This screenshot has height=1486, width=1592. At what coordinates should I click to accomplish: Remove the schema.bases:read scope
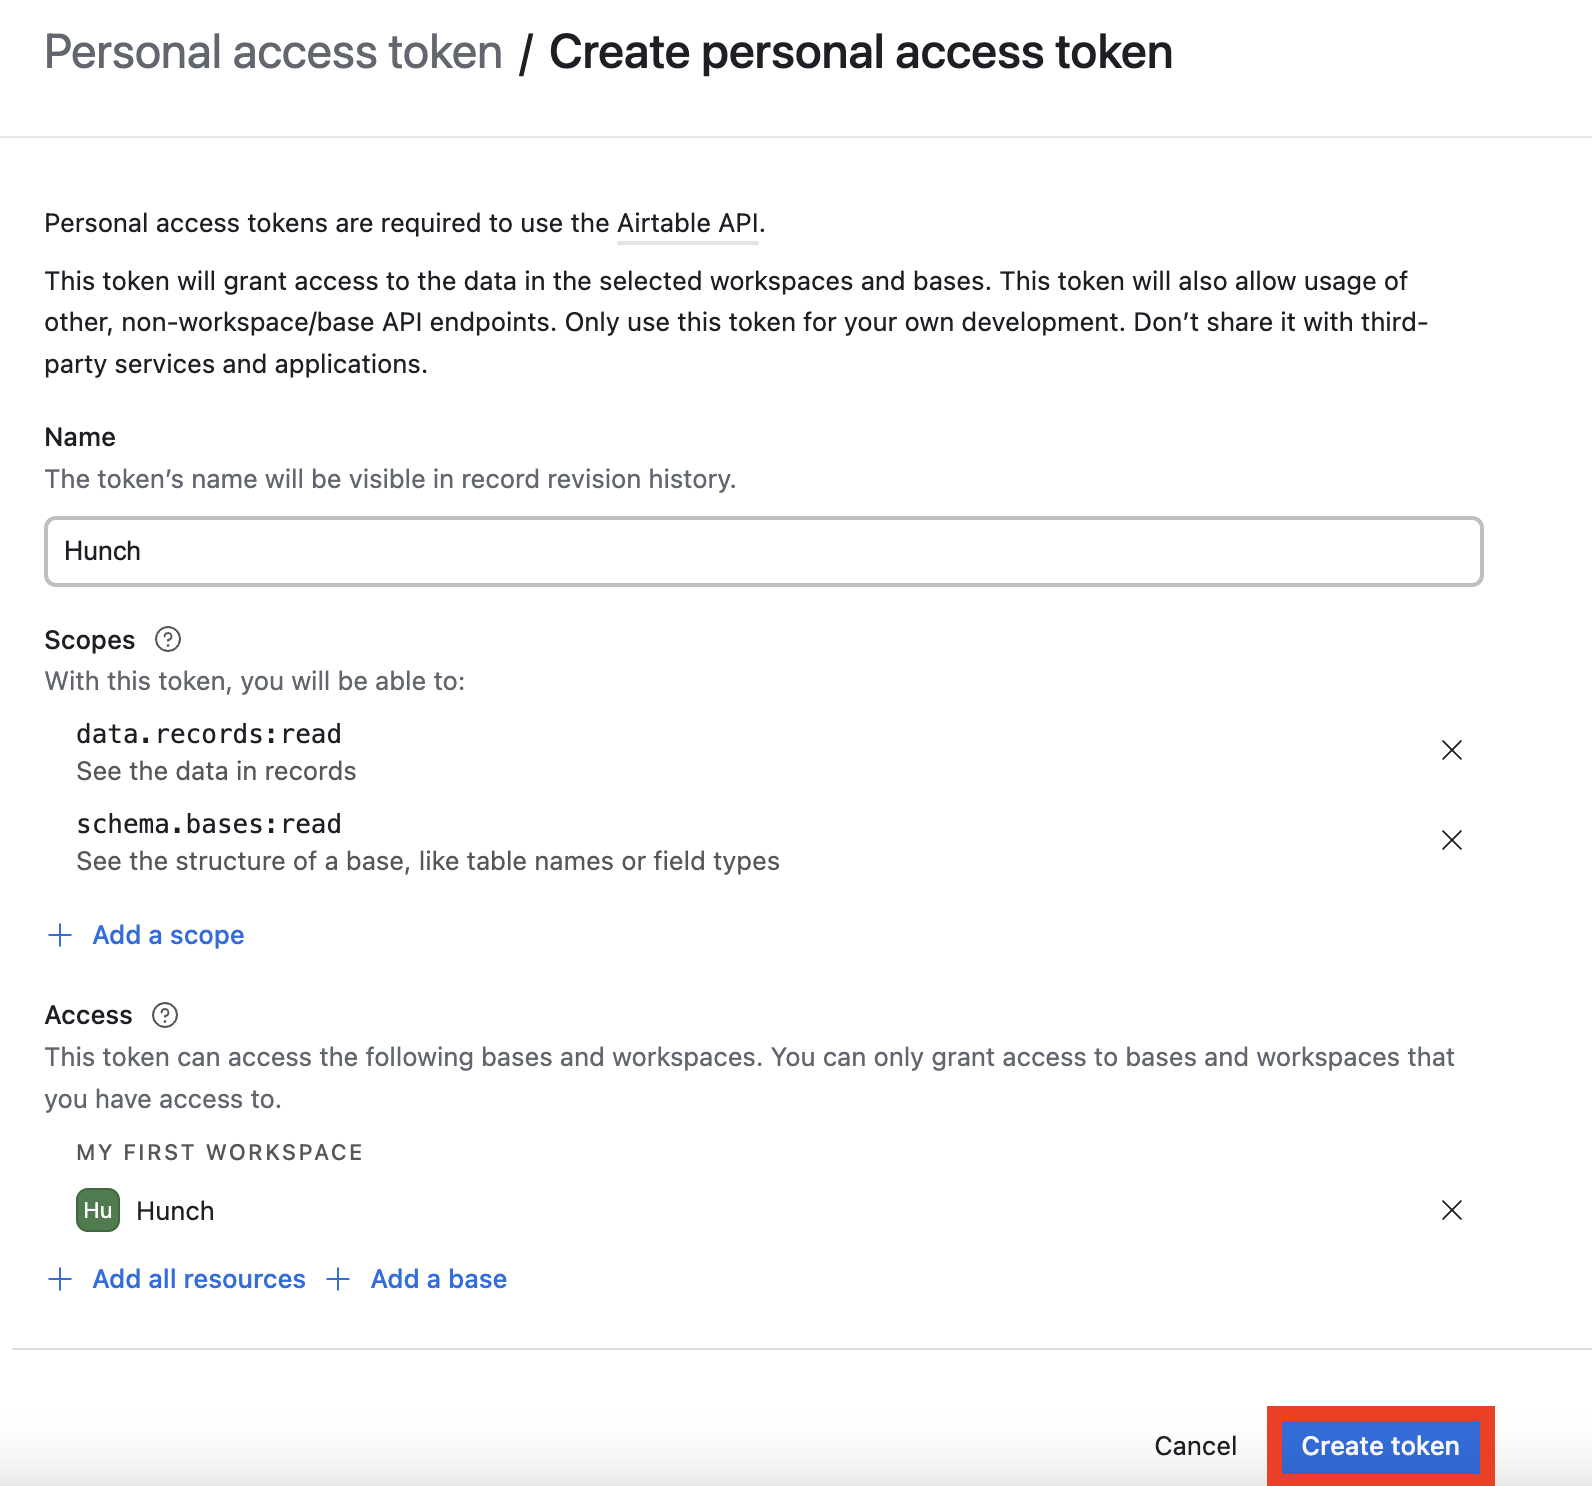click(x=1452, y=840)
